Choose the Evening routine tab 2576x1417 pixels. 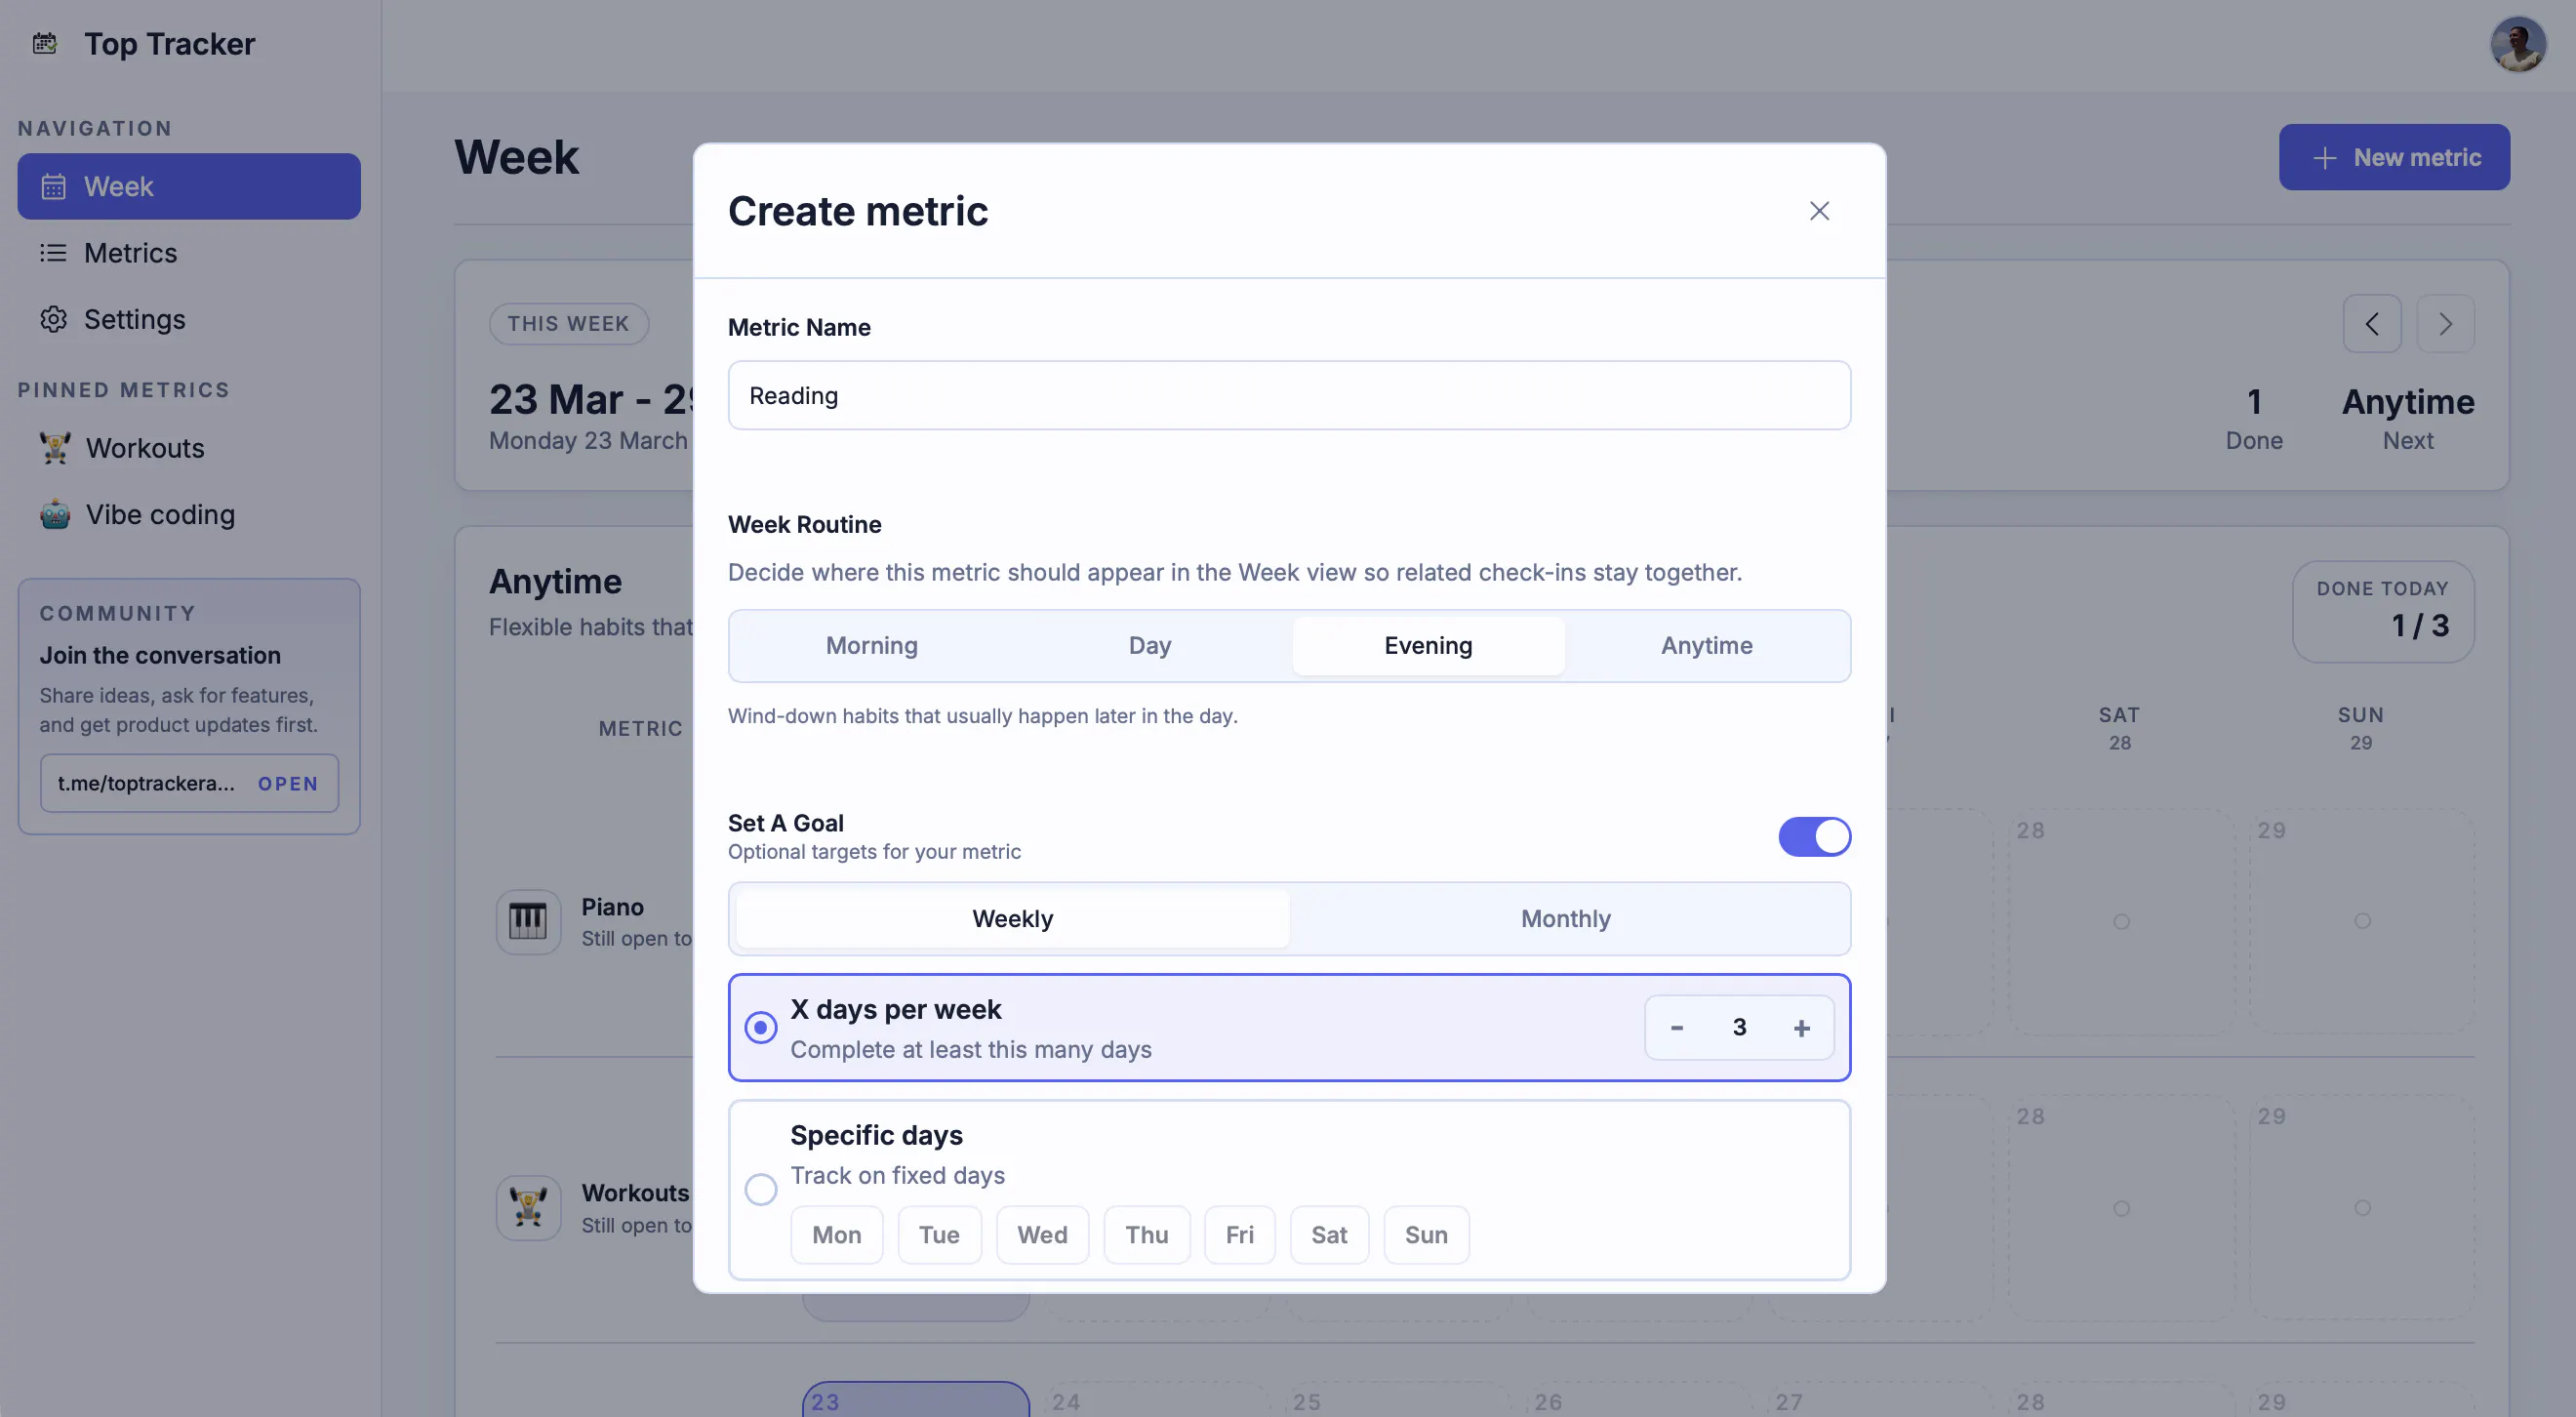1428,646
